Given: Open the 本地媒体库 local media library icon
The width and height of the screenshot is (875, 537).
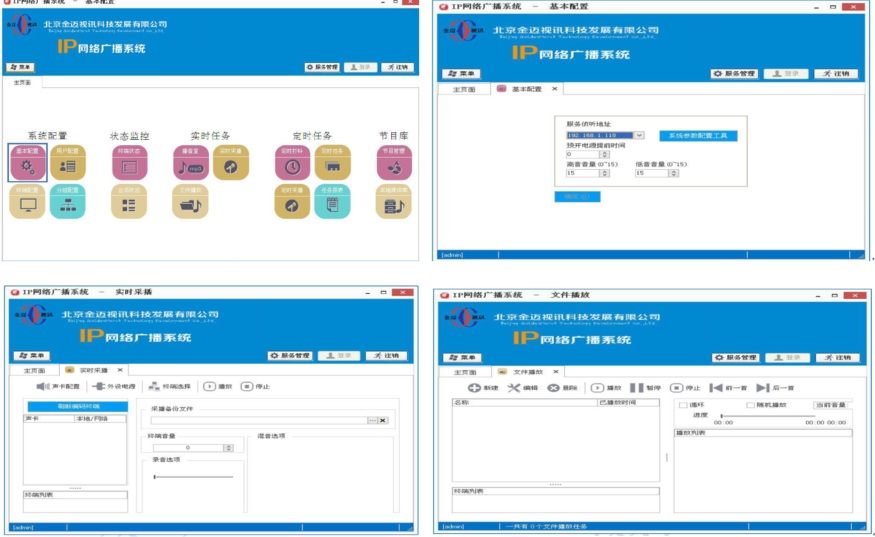Looking at the screenshot, I should (x=393, y=202).
